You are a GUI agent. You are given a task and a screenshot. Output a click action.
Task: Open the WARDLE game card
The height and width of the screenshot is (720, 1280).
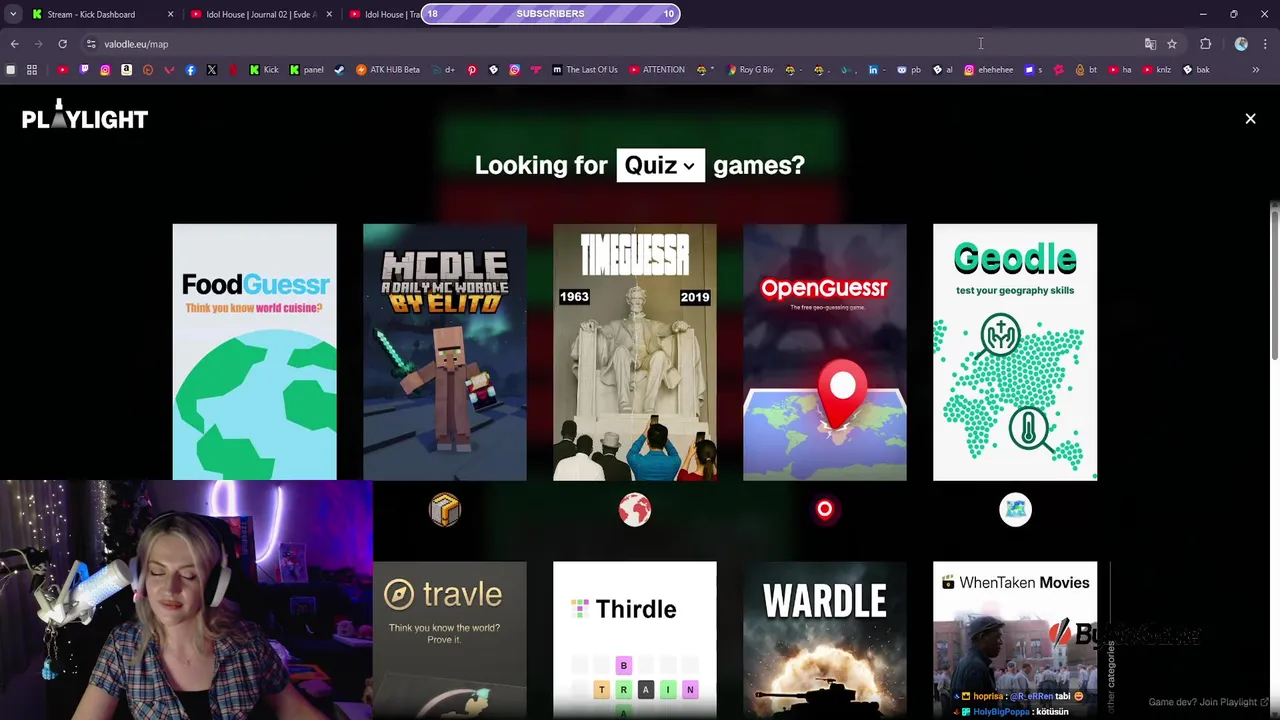[825, 640]
